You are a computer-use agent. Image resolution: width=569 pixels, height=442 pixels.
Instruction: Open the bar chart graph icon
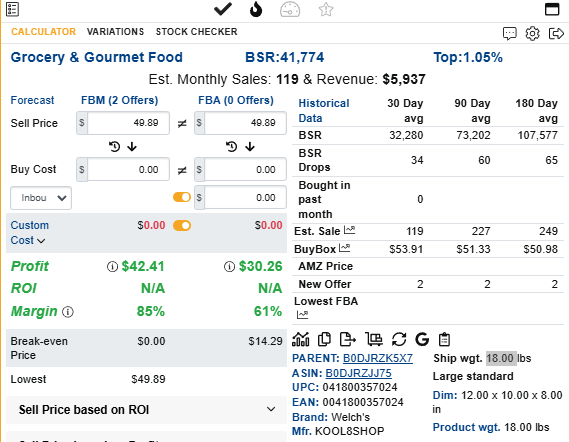tap(301, 340)
